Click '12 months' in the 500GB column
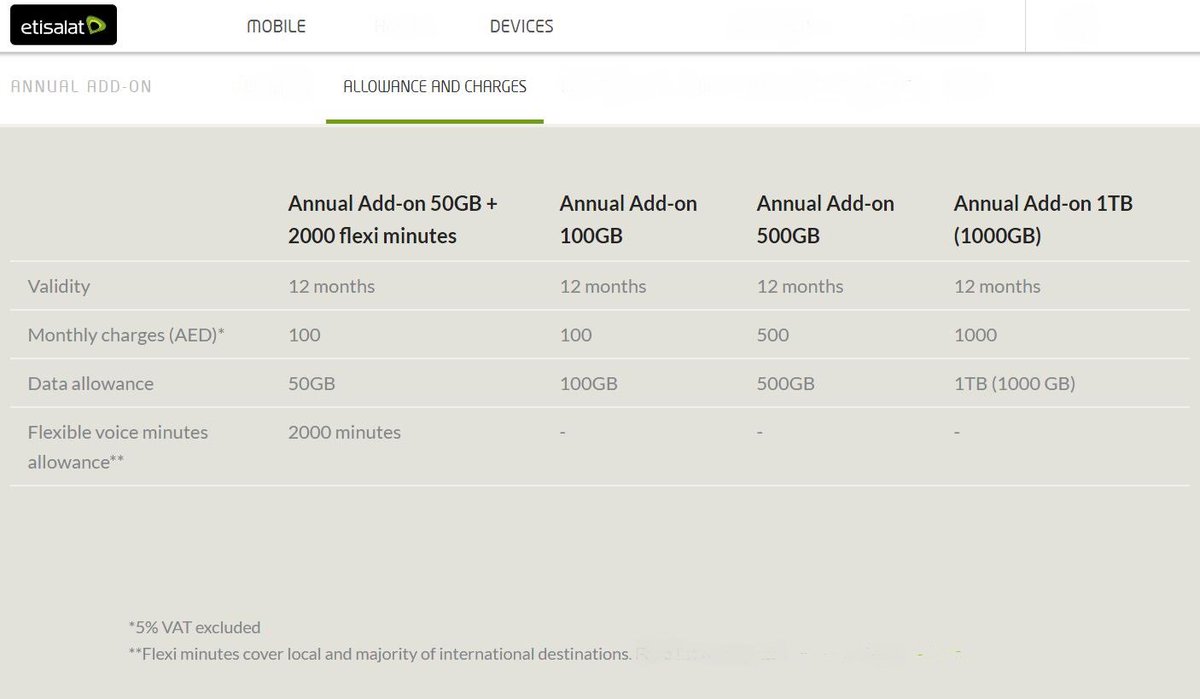The image size is (1200, 699). 800,286
